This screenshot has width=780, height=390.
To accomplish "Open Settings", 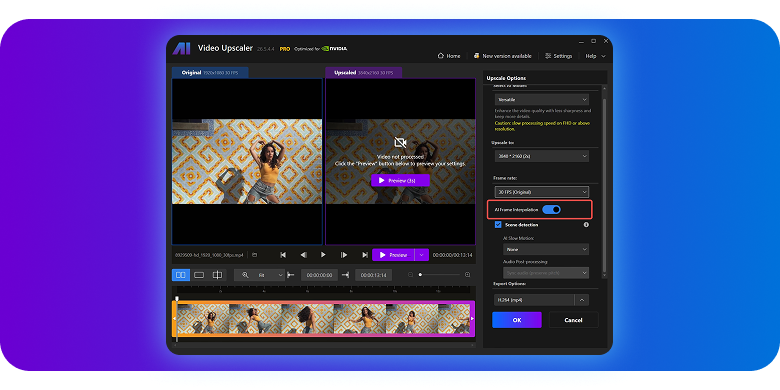I will (558, 56).
